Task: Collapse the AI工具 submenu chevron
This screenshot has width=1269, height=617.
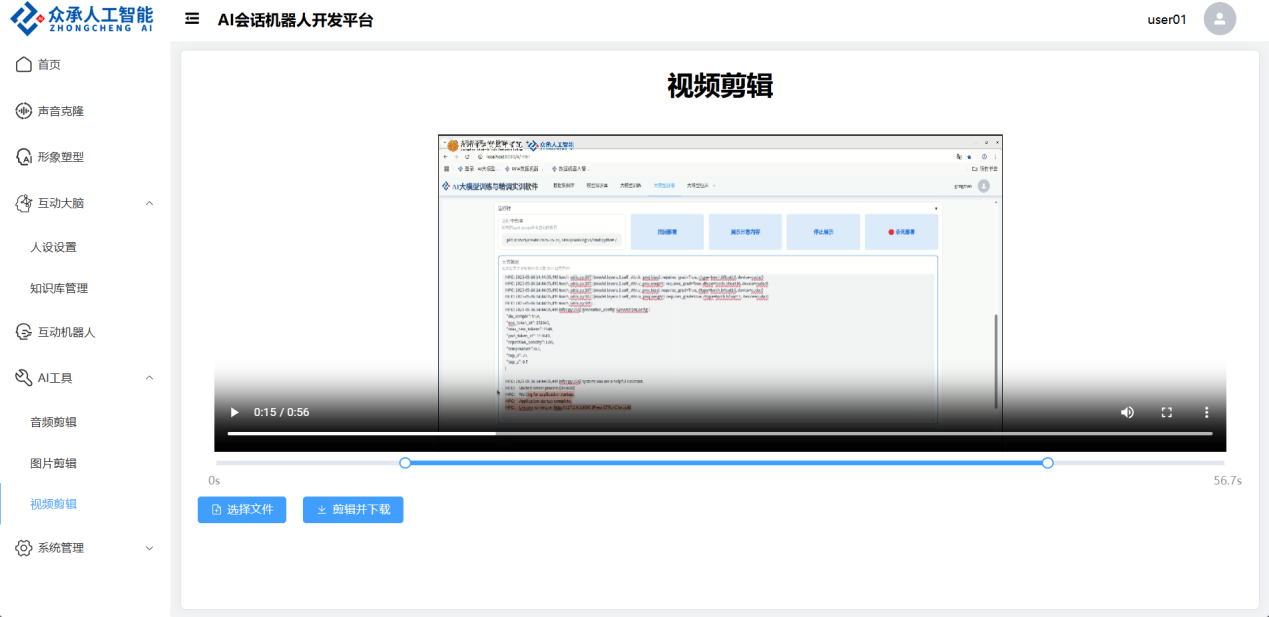Action: [x=150, y=378]
